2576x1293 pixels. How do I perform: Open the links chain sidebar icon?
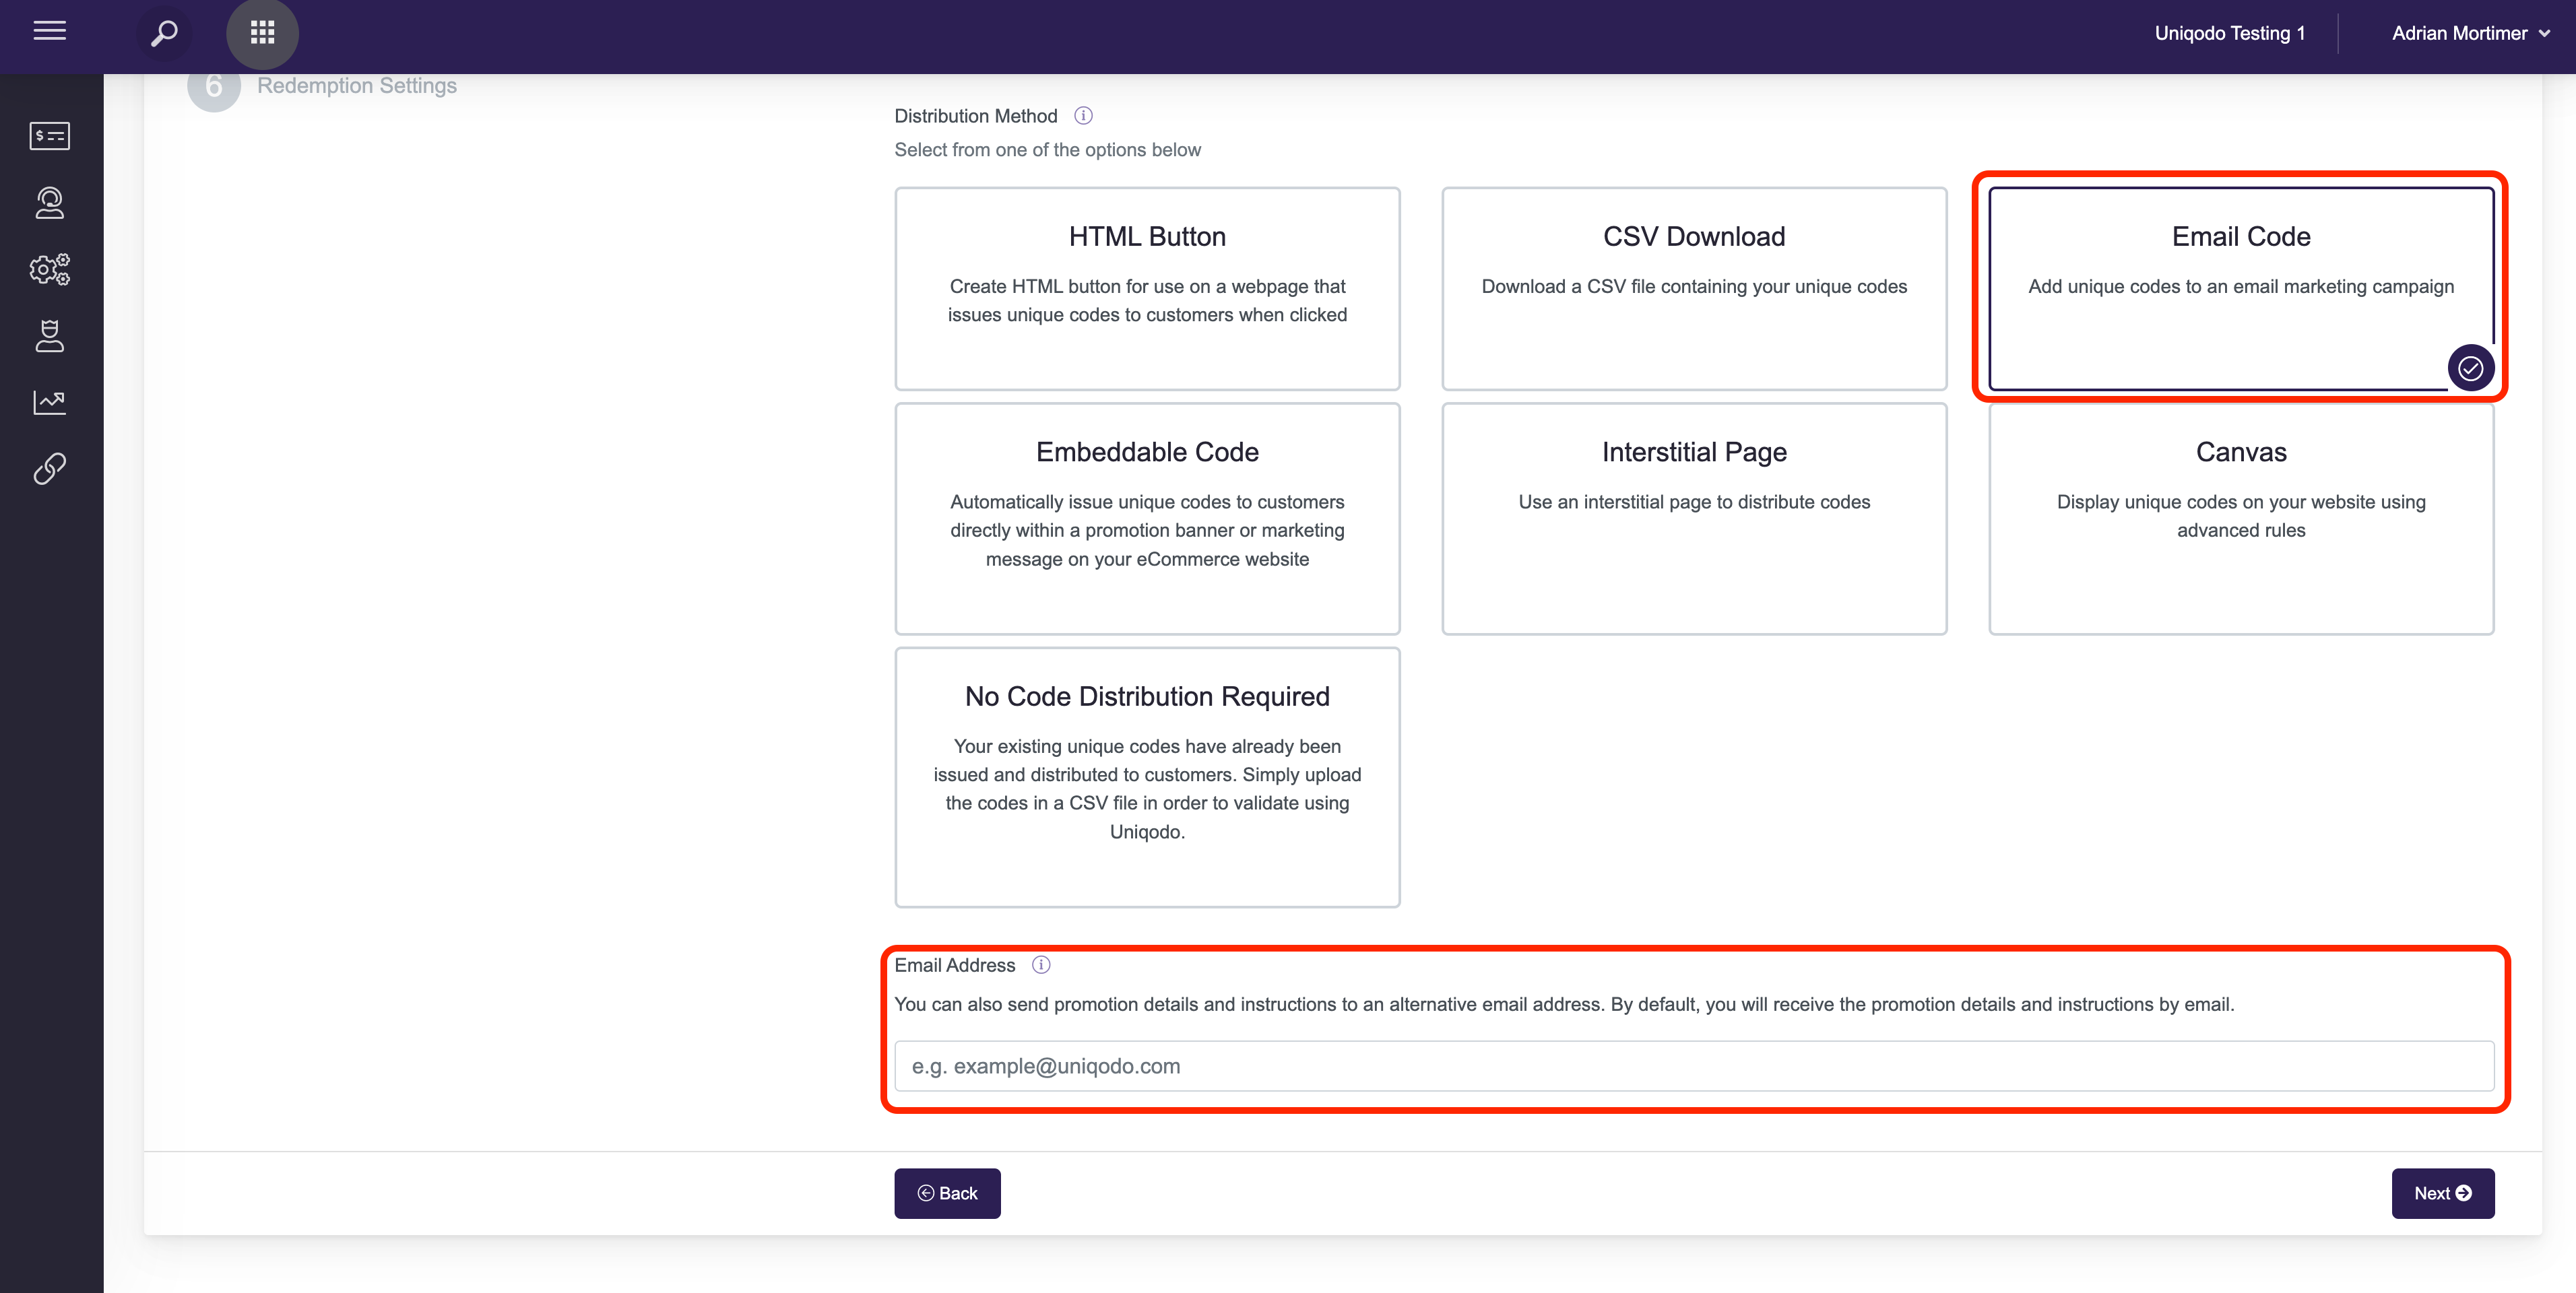point(49,468)
